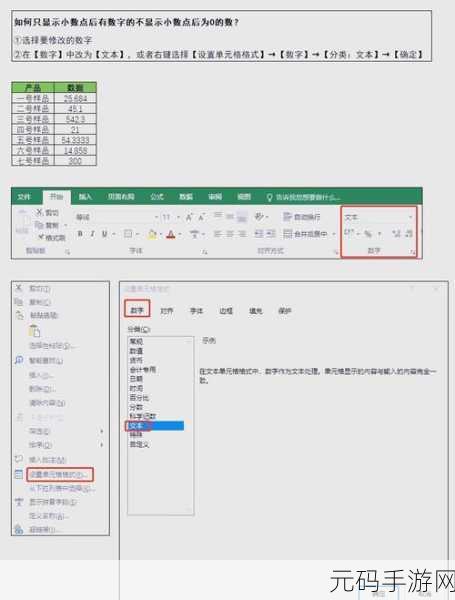Toggle bold formatting (B) in ribbon
Viewport: 455px width, 600px height.
coord(80,234)
